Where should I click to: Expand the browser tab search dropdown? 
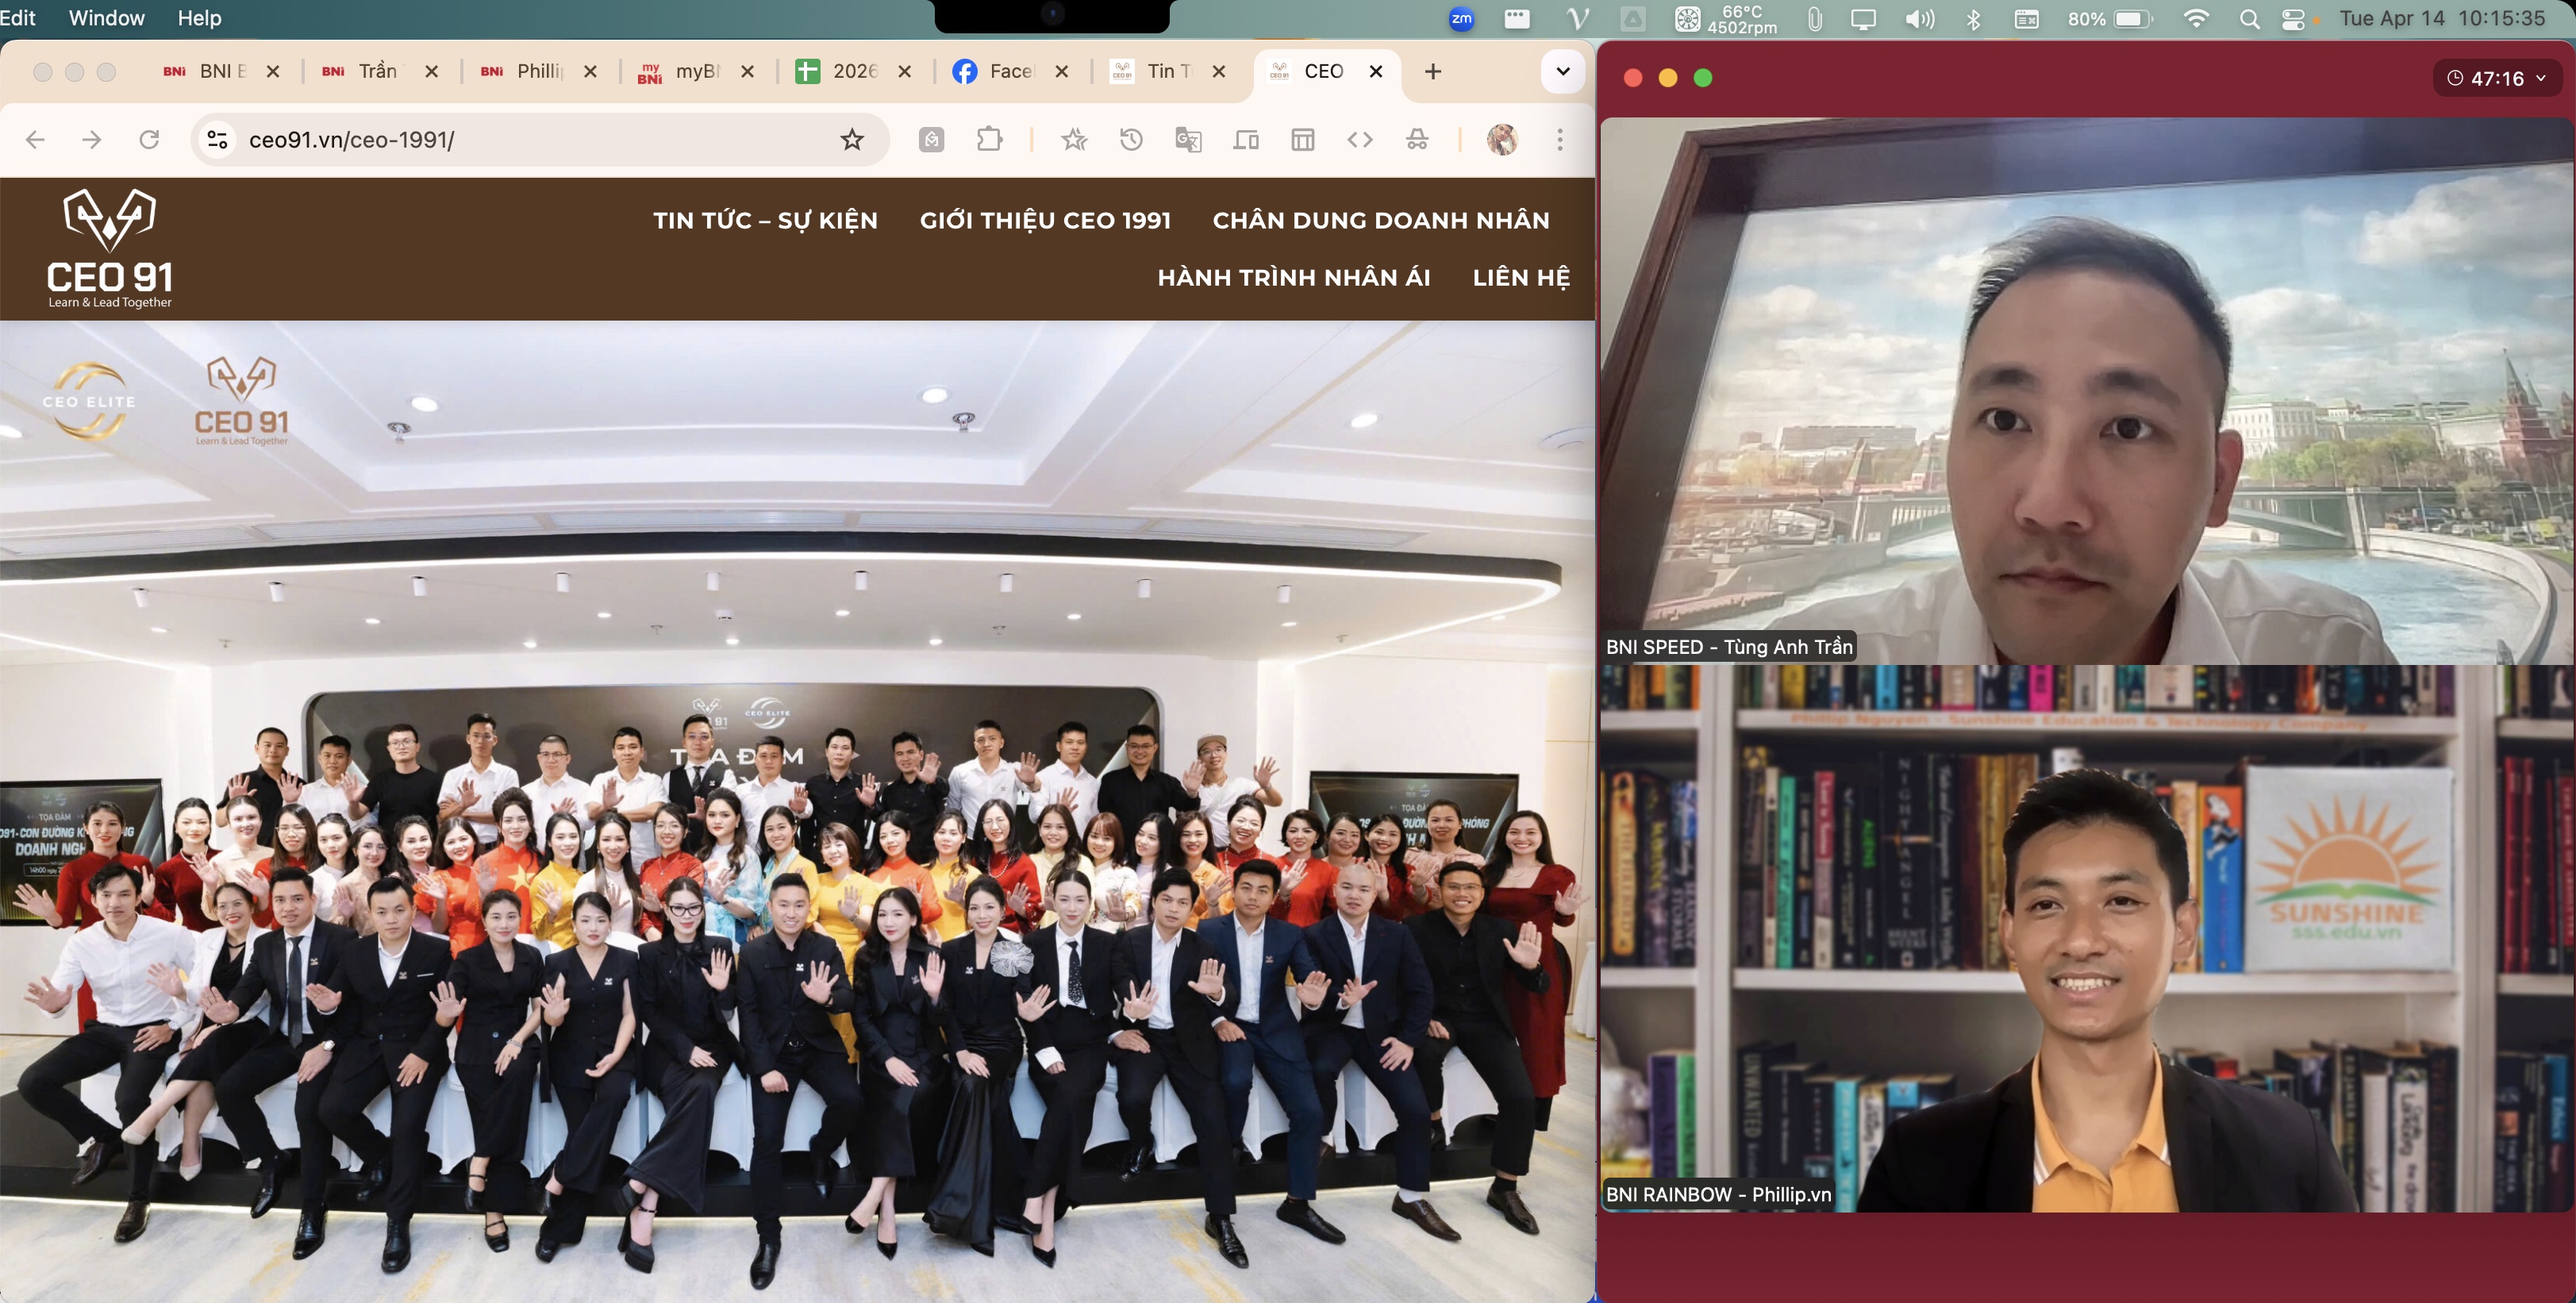pos(1562,71)
